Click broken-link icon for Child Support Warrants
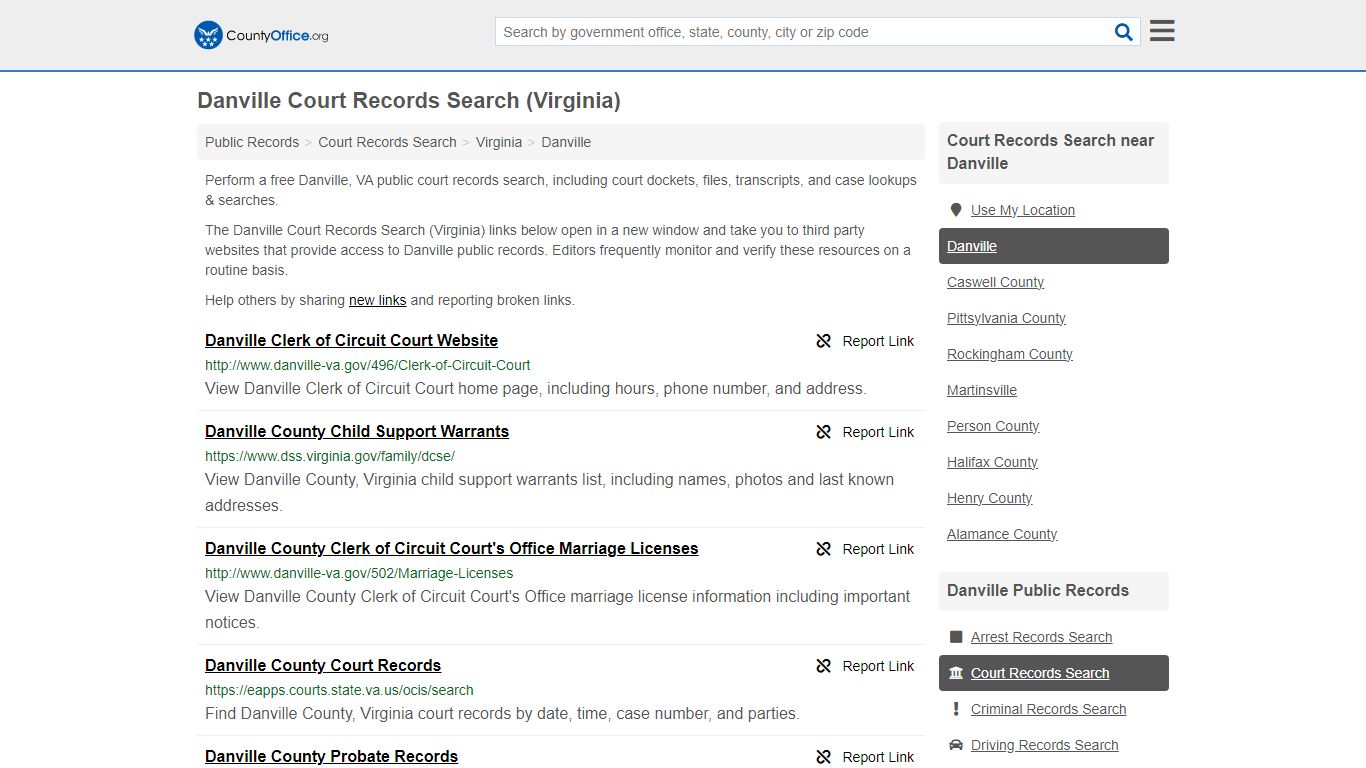Viewport: 1366px width, 768px height. pyautogui.click(x=823, y=432)
